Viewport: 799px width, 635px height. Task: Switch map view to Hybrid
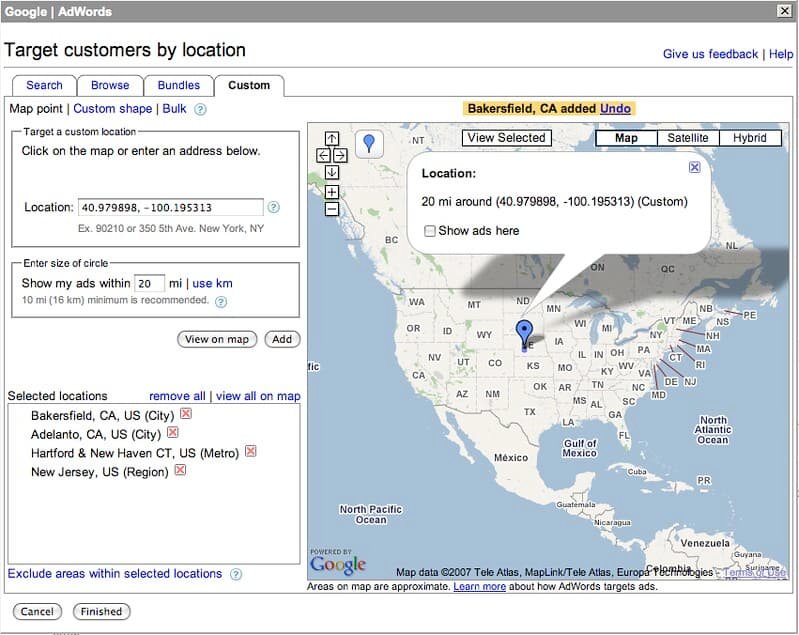coord(749,138)
